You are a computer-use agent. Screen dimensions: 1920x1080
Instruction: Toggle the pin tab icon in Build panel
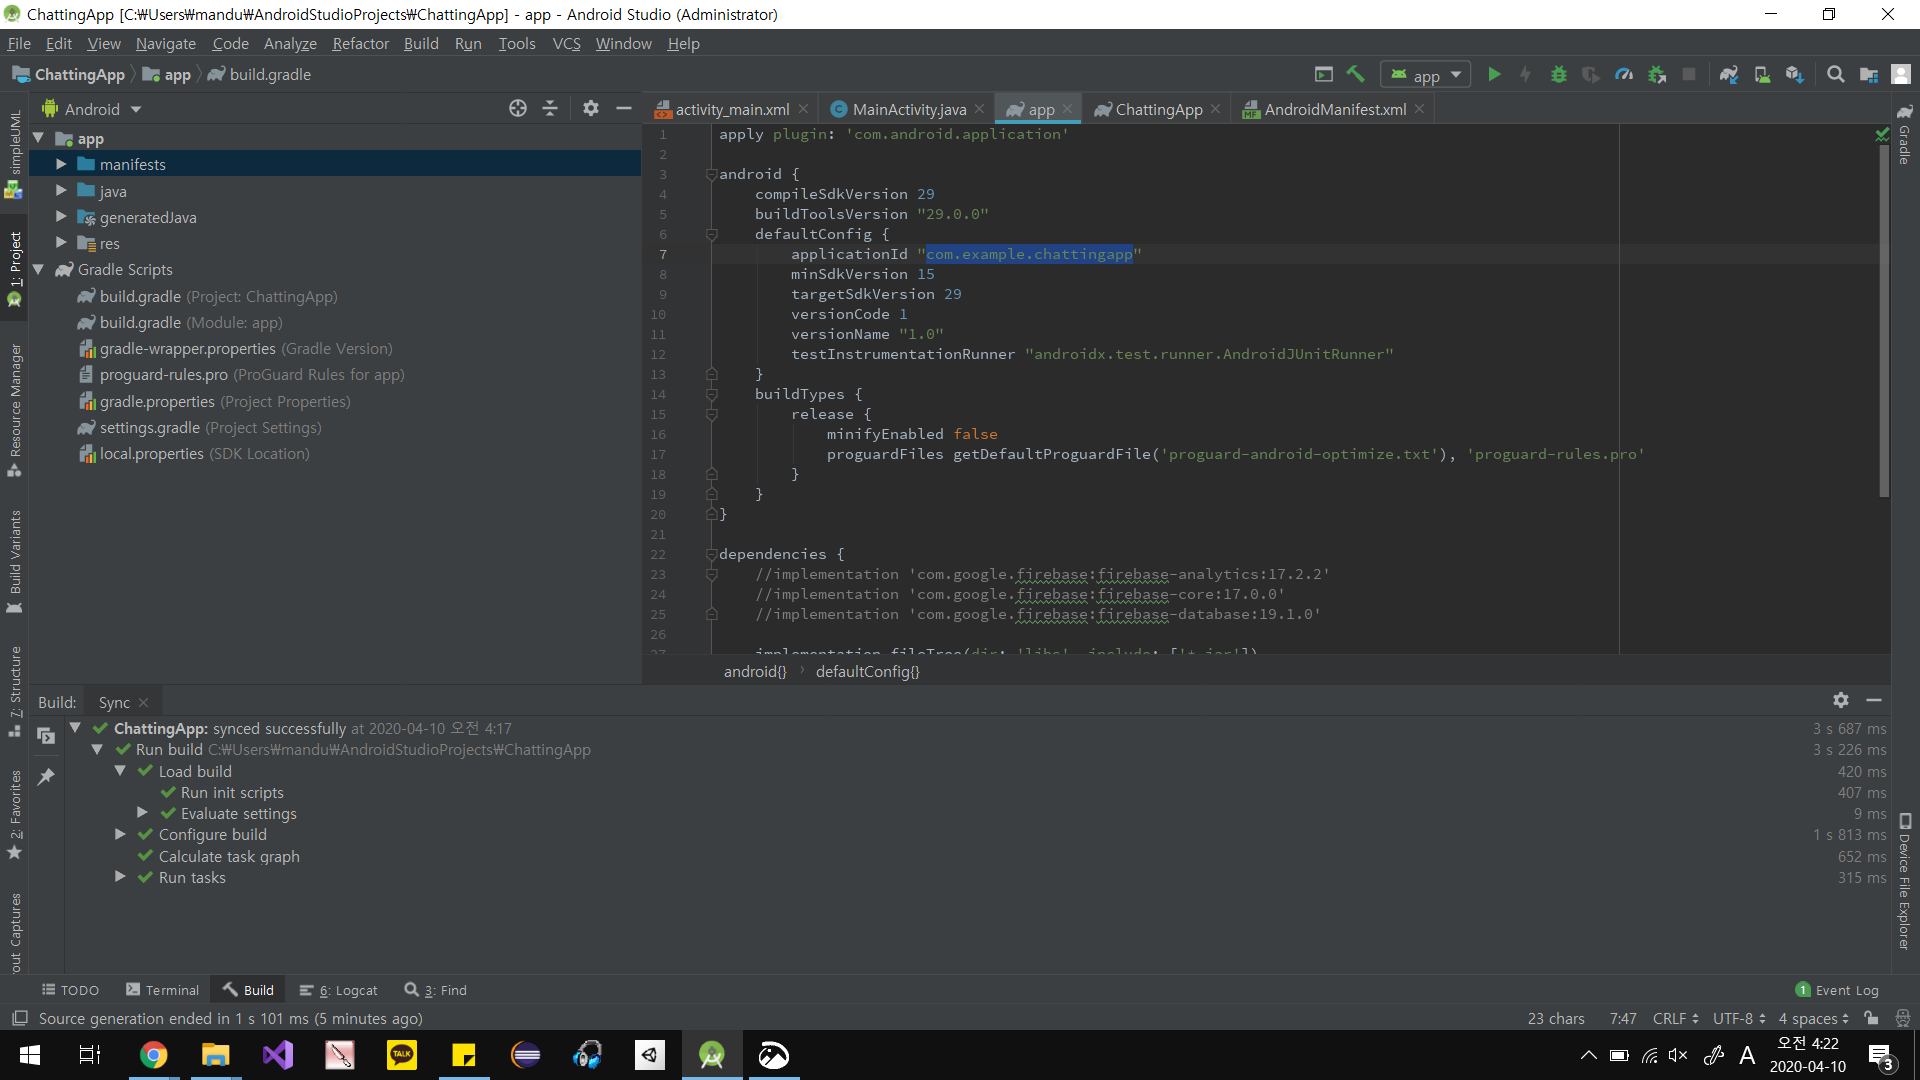click(46, 776)
